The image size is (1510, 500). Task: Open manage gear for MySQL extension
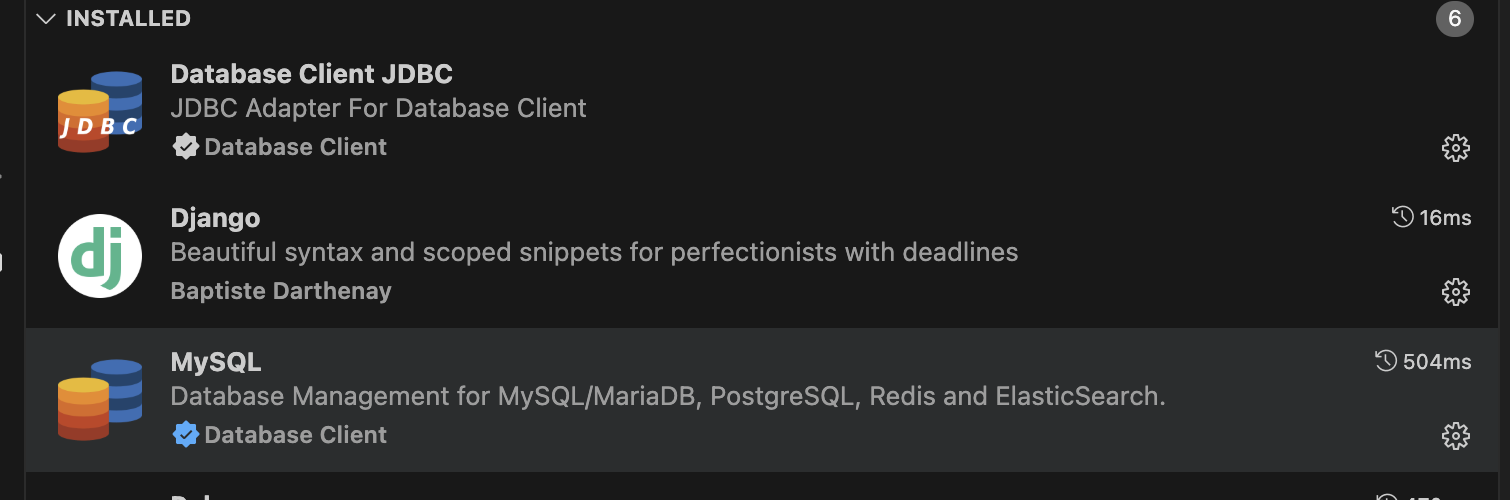(1455, 436)
